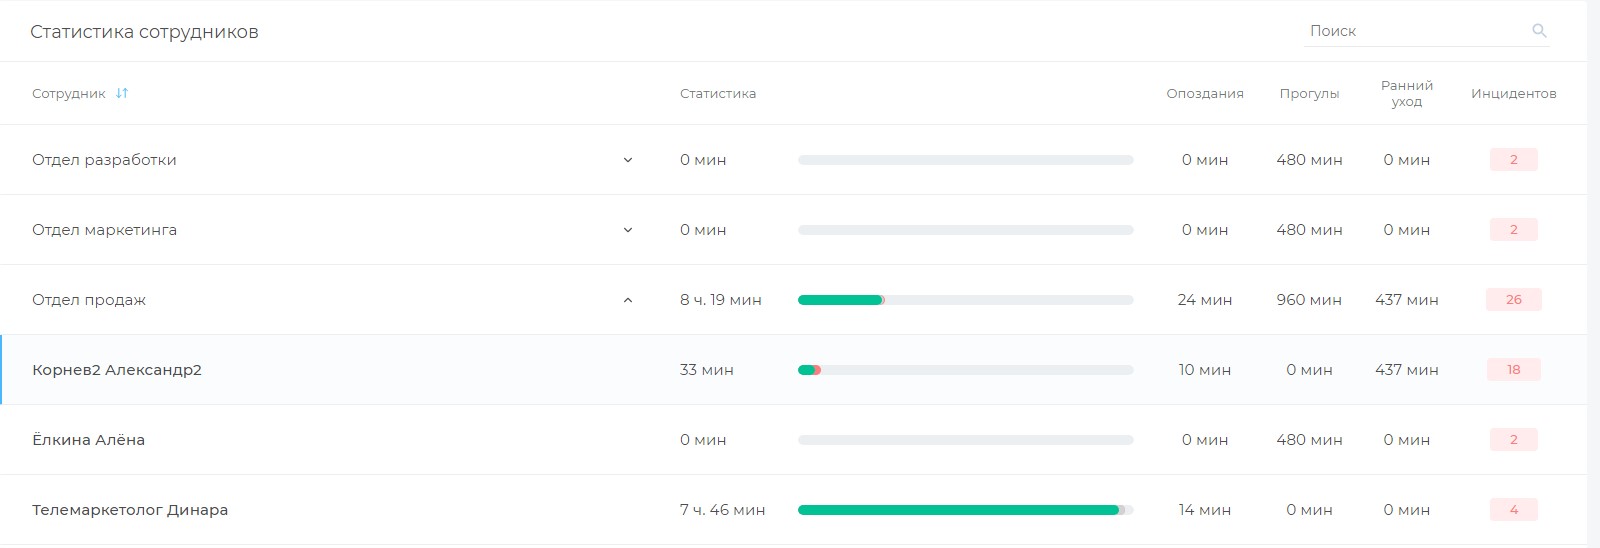Select the Ёлкина Алёна row name
1600x548 pixels.
click(x=88, y=440)
